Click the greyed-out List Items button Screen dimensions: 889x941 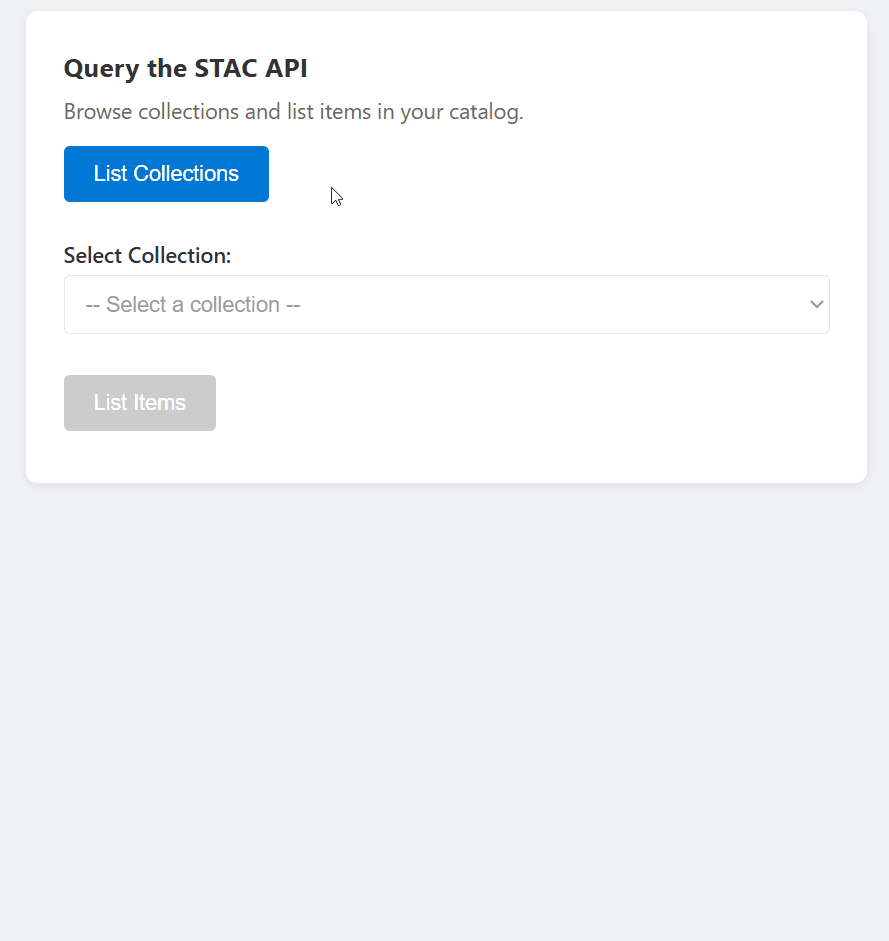point(140,403)
